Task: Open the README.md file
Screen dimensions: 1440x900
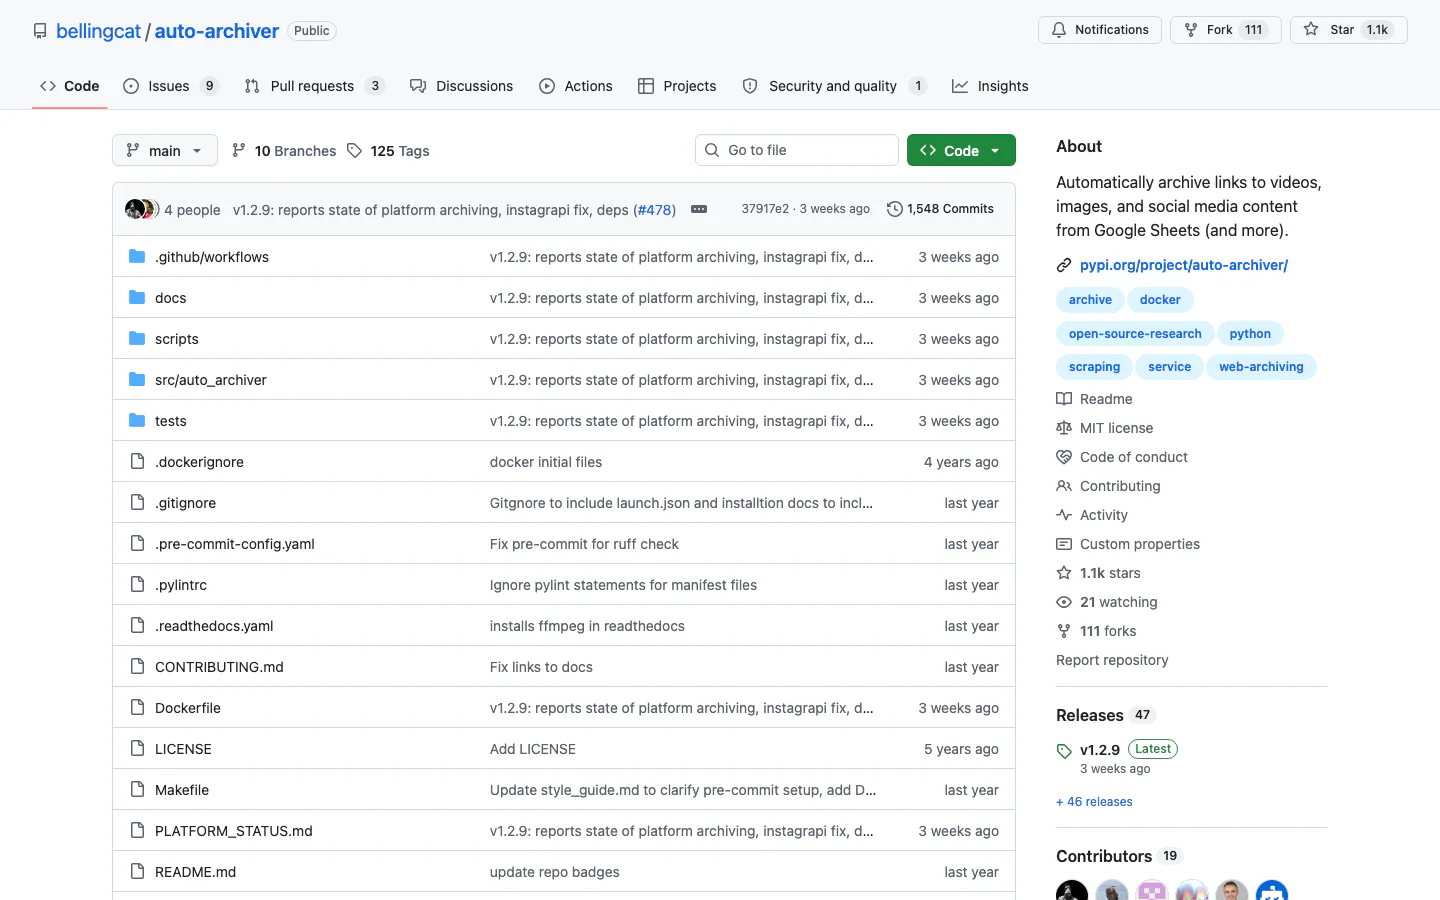Action: tap(196, 872)
